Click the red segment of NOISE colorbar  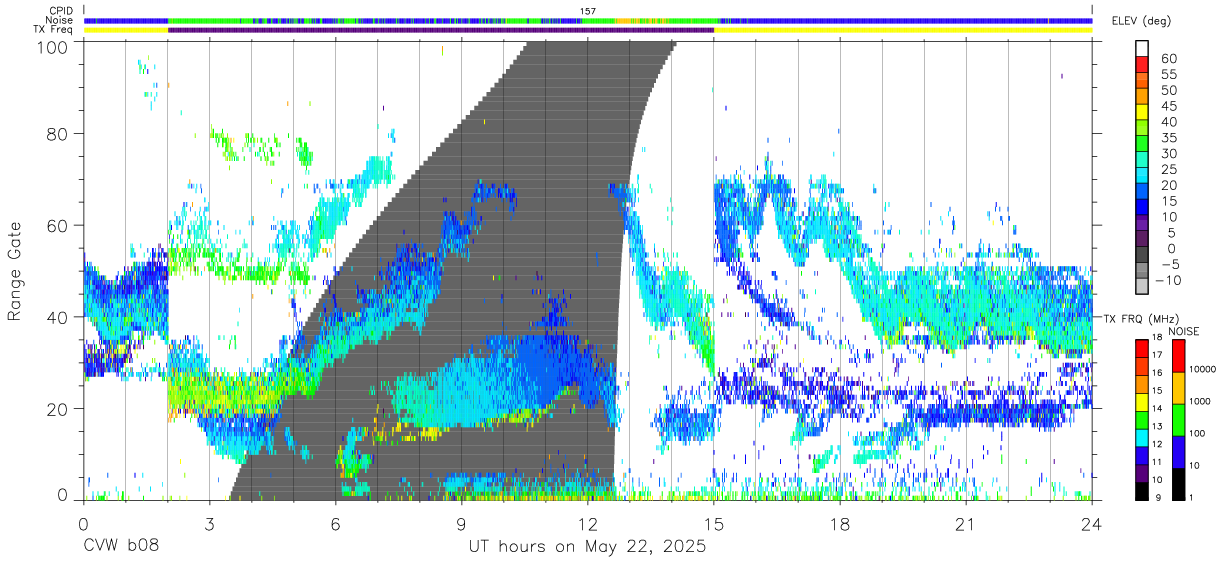point(1177,356)
